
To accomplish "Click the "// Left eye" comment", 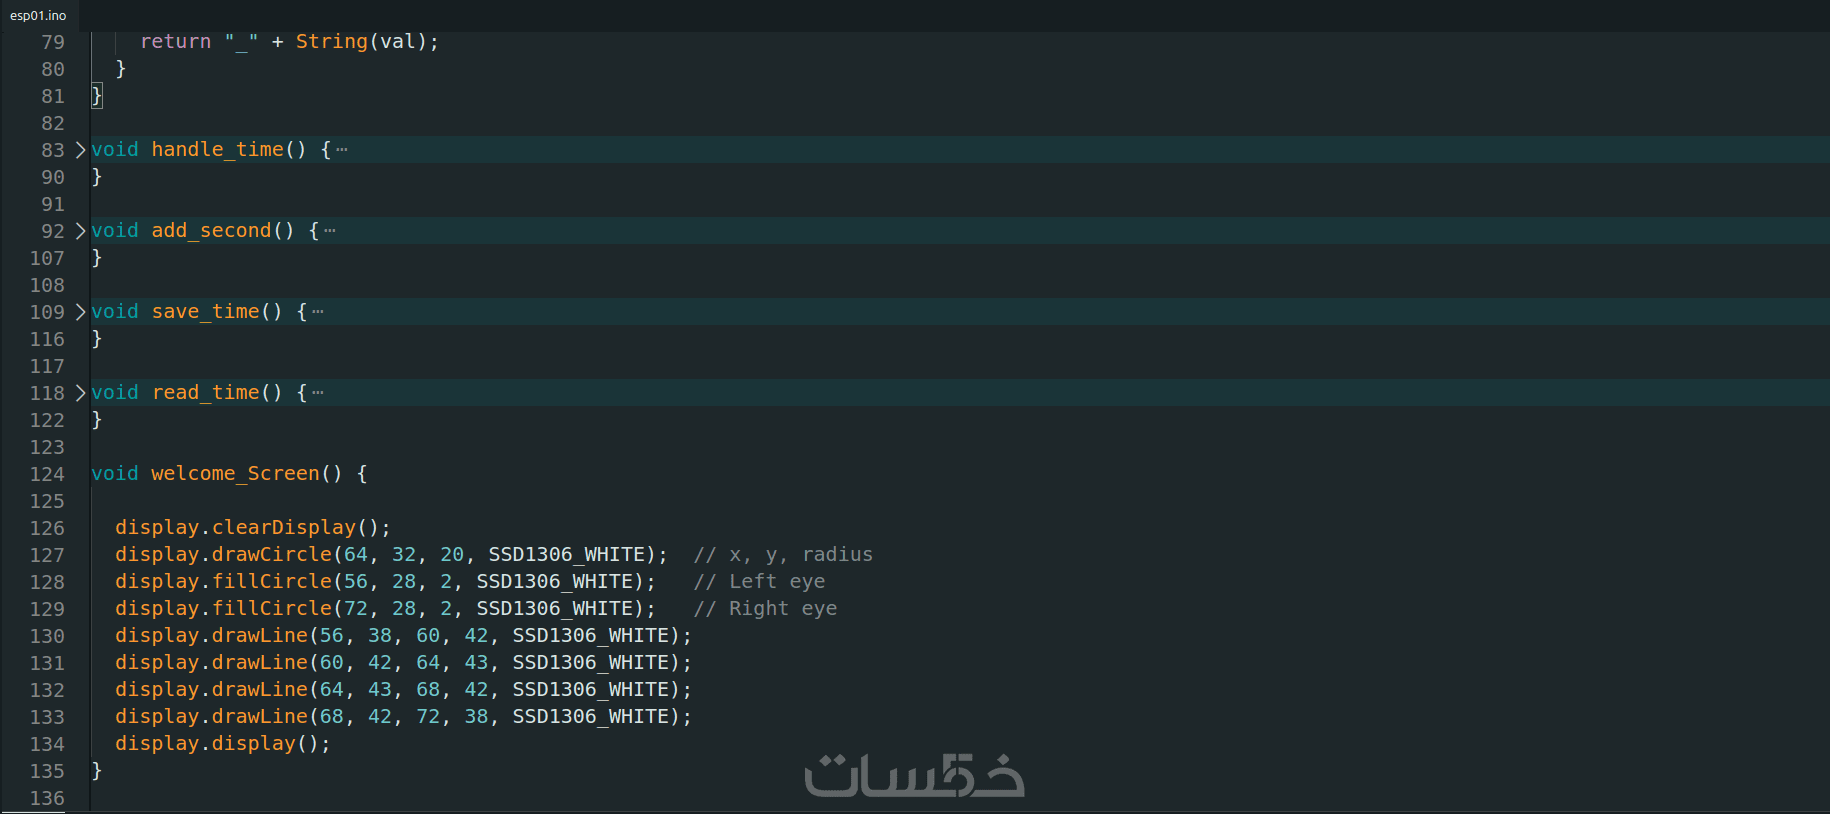I will pyautogui.click(x=760, y=582).
